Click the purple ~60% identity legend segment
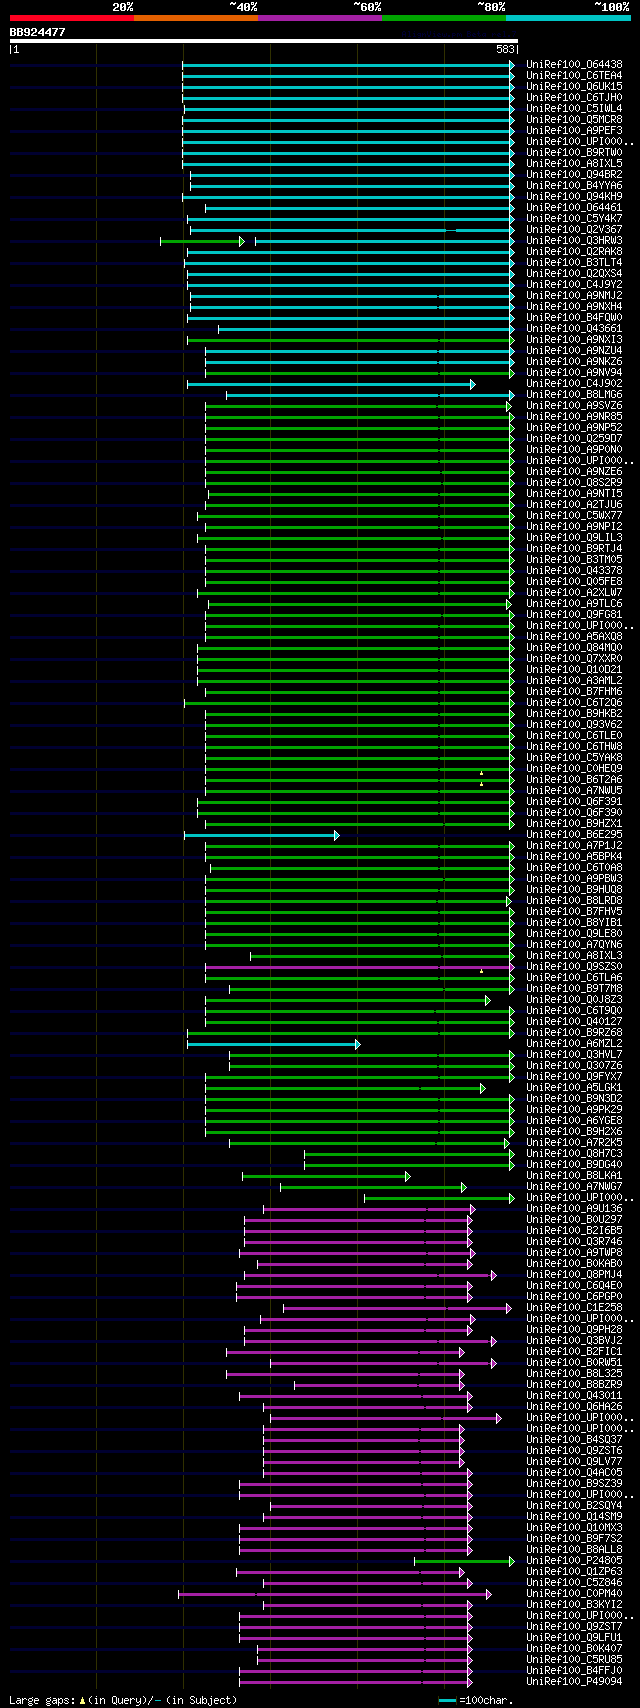Viewport: 640px width, 1708px height. tap(320, 18)
